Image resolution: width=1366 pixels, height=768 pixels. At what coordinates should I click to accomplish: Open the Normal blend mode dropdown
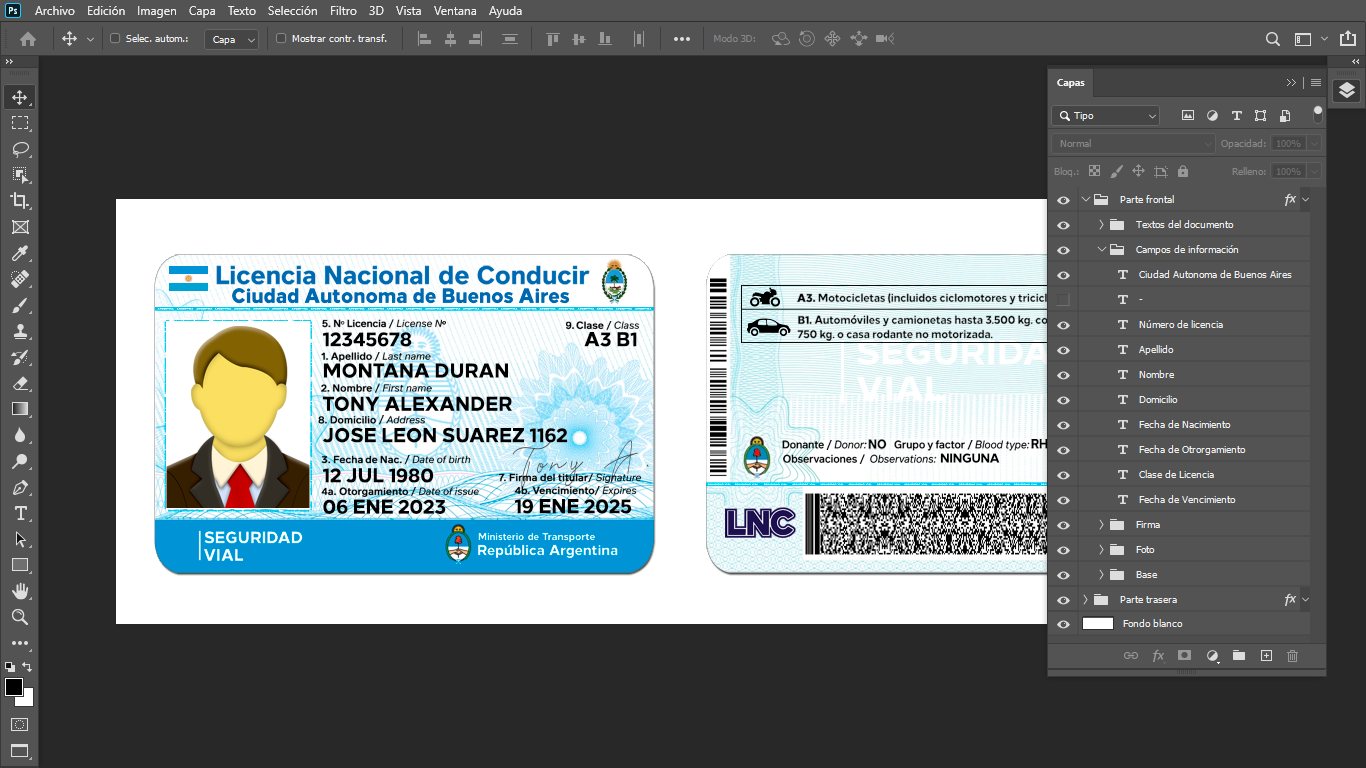1133,144
